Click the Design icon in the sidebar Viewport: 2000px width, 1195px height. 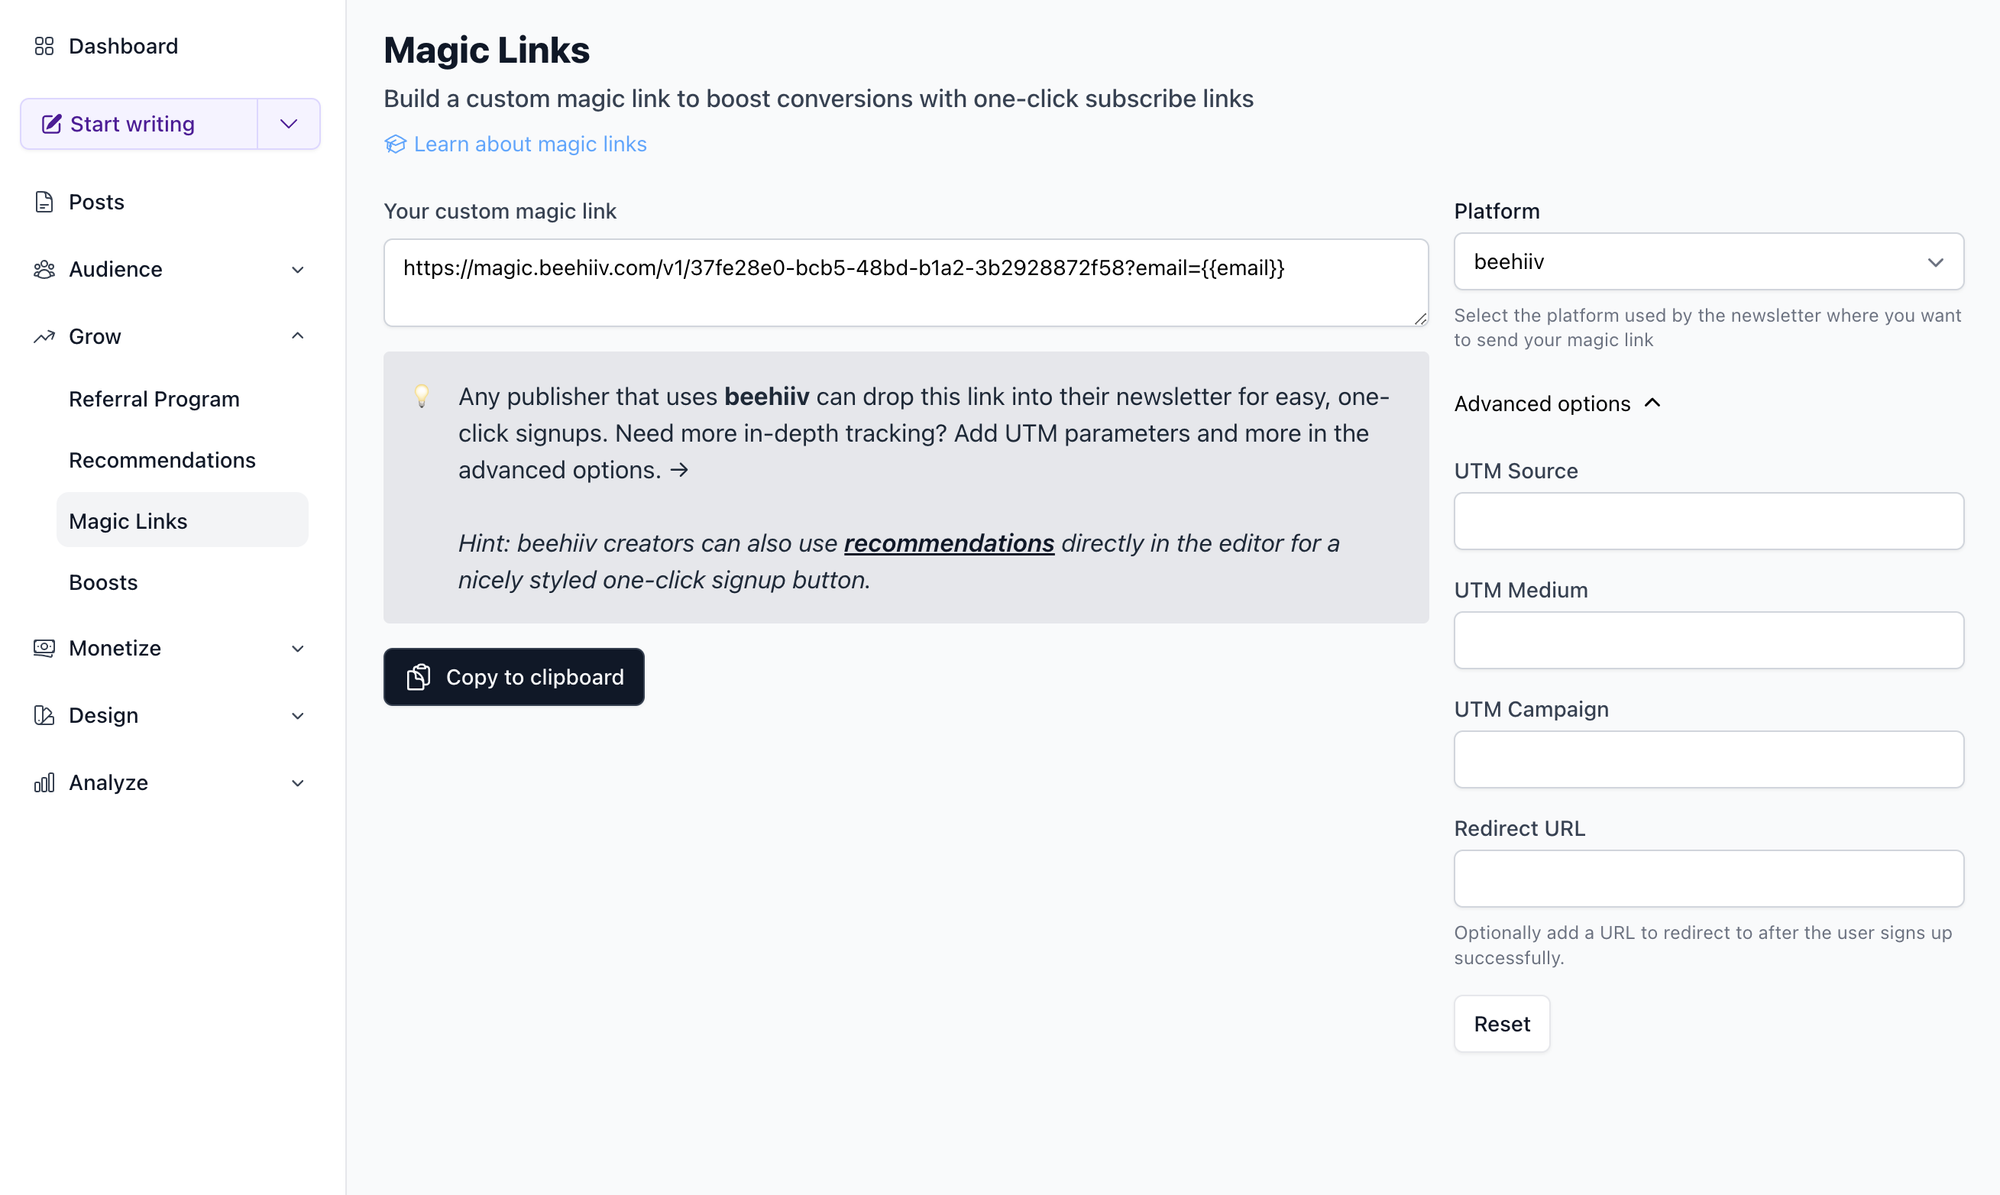click(44, 715)
